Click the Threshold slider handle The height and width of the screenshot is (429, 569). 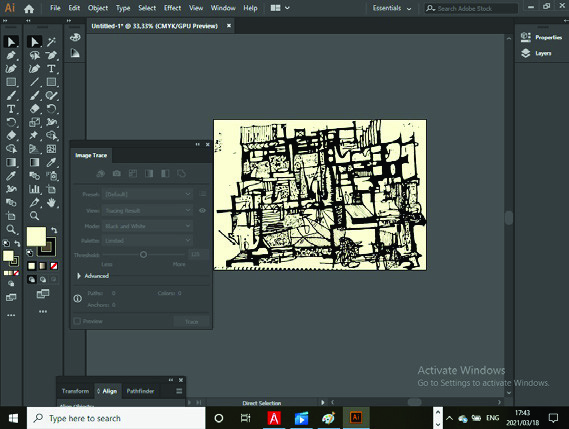pos(143,254)
